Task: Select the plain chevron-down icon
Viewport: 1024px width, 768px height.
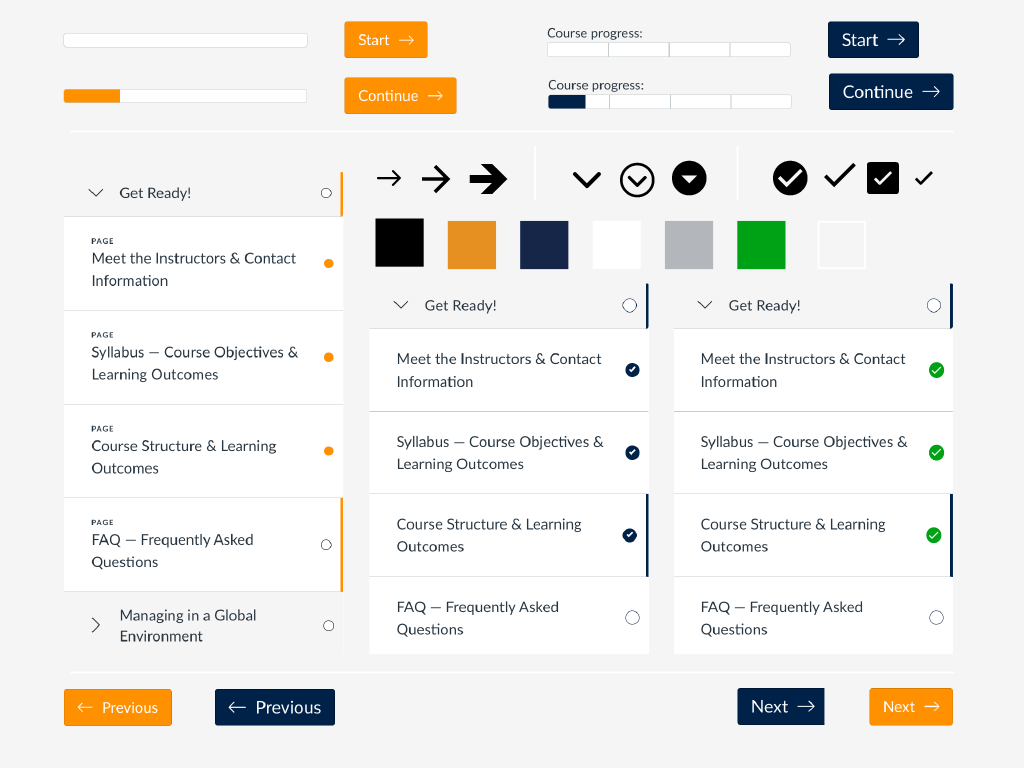Action: 587,180
